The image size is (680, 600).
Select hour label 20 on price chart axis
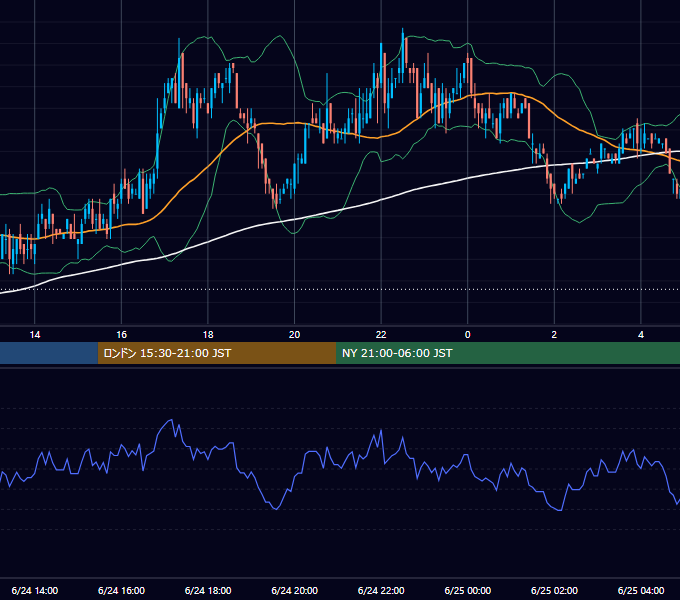[294, 335]
